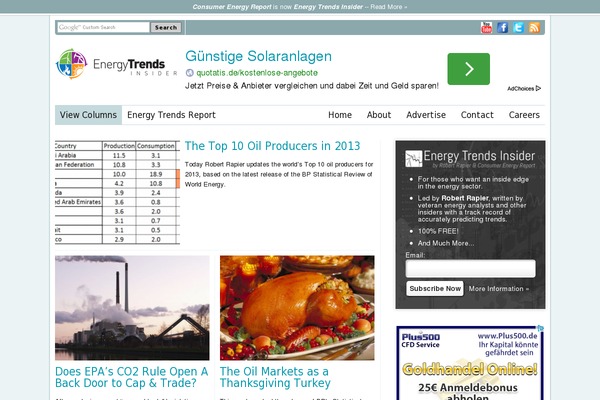Click the Subscribe Now button
The image size is (600, 400).
point(435,289)
